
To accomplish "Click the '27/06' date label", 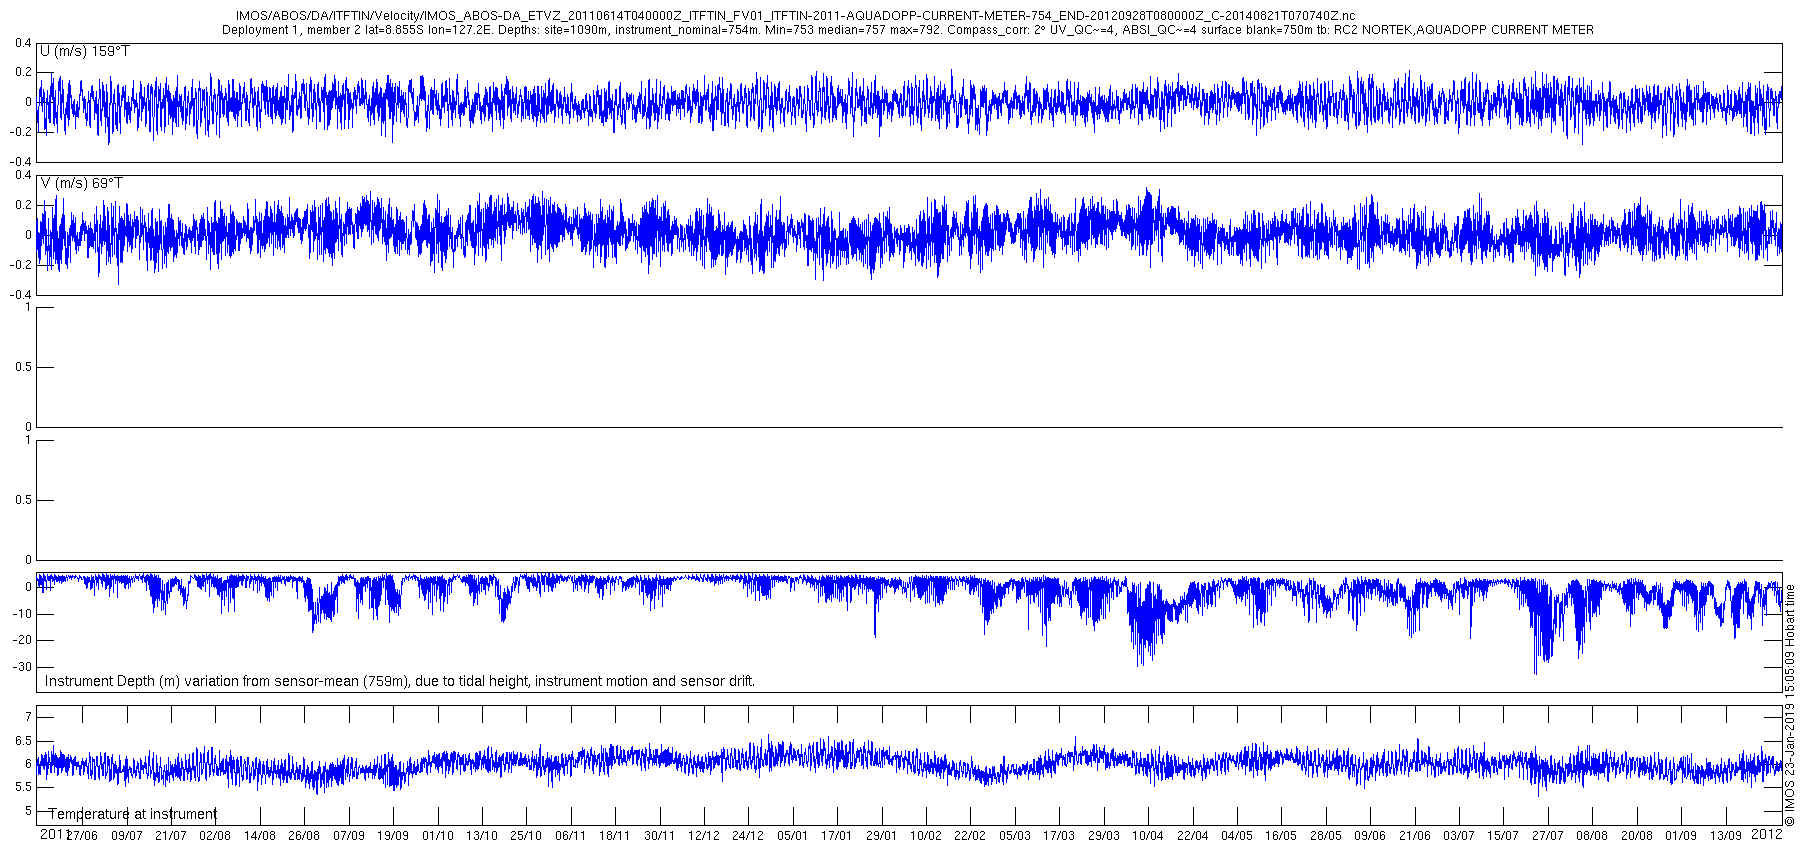I will click(82, 836).
